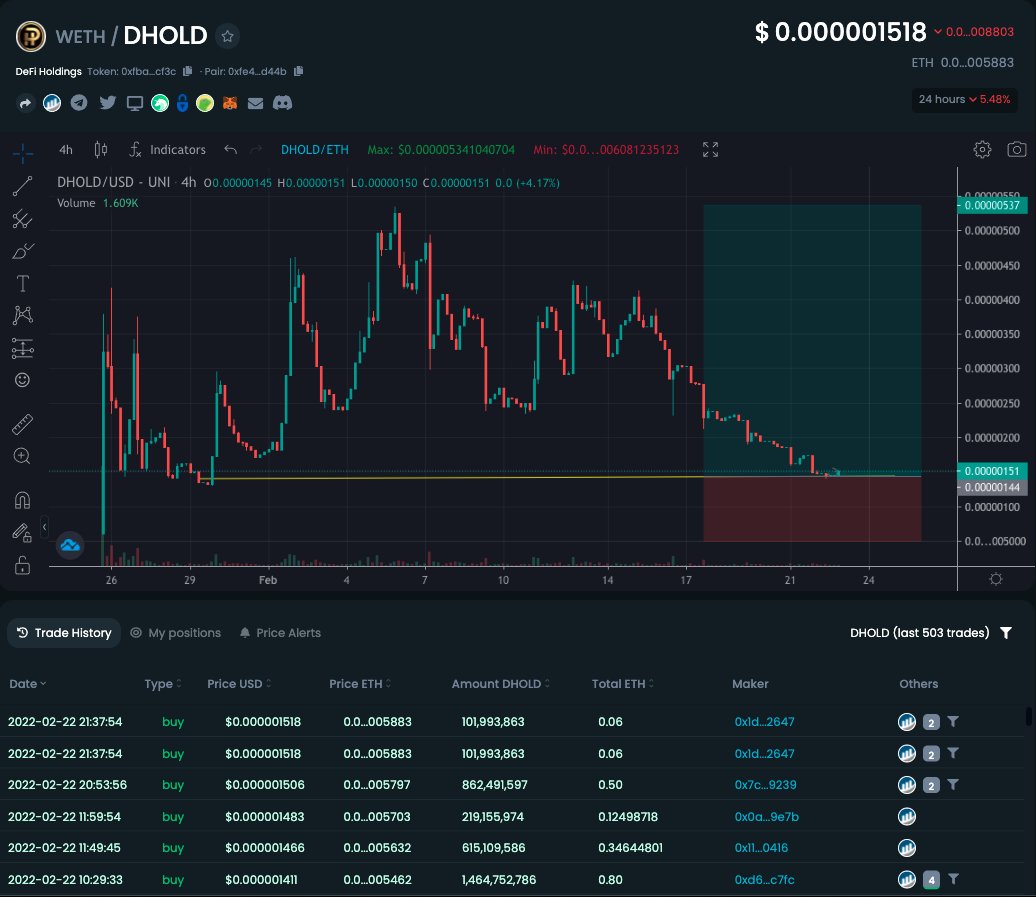
Task: Switch chart to DHOLD/ETH
Action: (x=314, y=150)
